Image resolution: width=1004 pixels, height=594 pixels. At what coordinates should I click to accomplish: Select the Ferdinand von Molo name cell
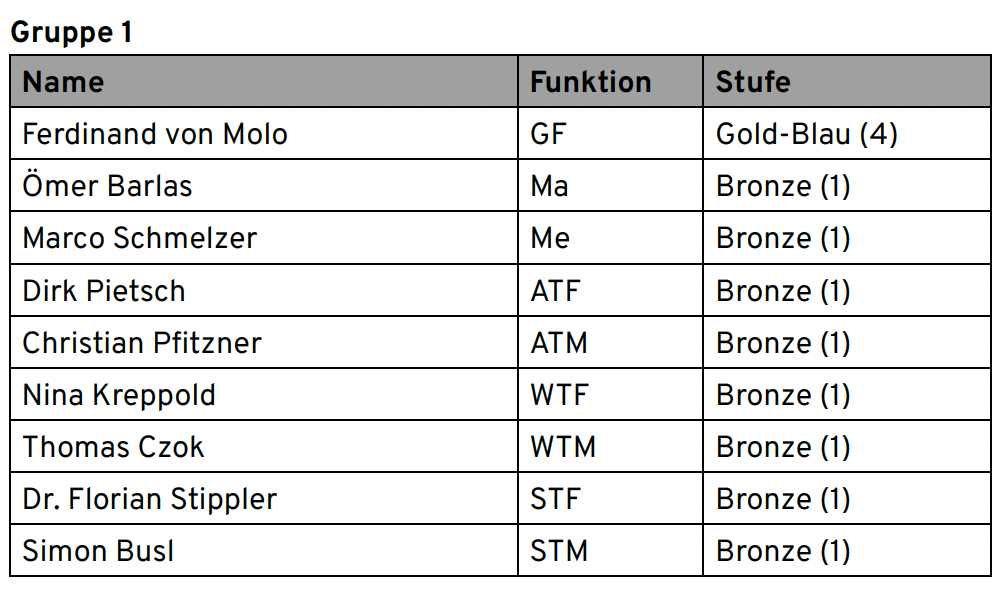tap(155, 134)
